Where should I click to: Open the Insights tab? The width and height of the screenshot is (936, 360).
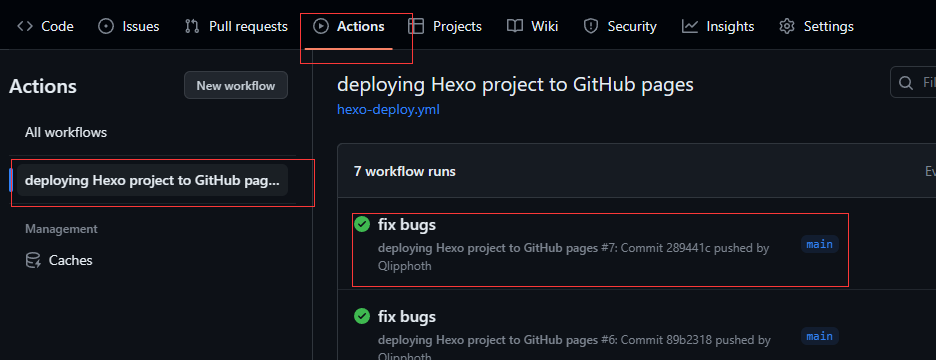click(718, 26)
